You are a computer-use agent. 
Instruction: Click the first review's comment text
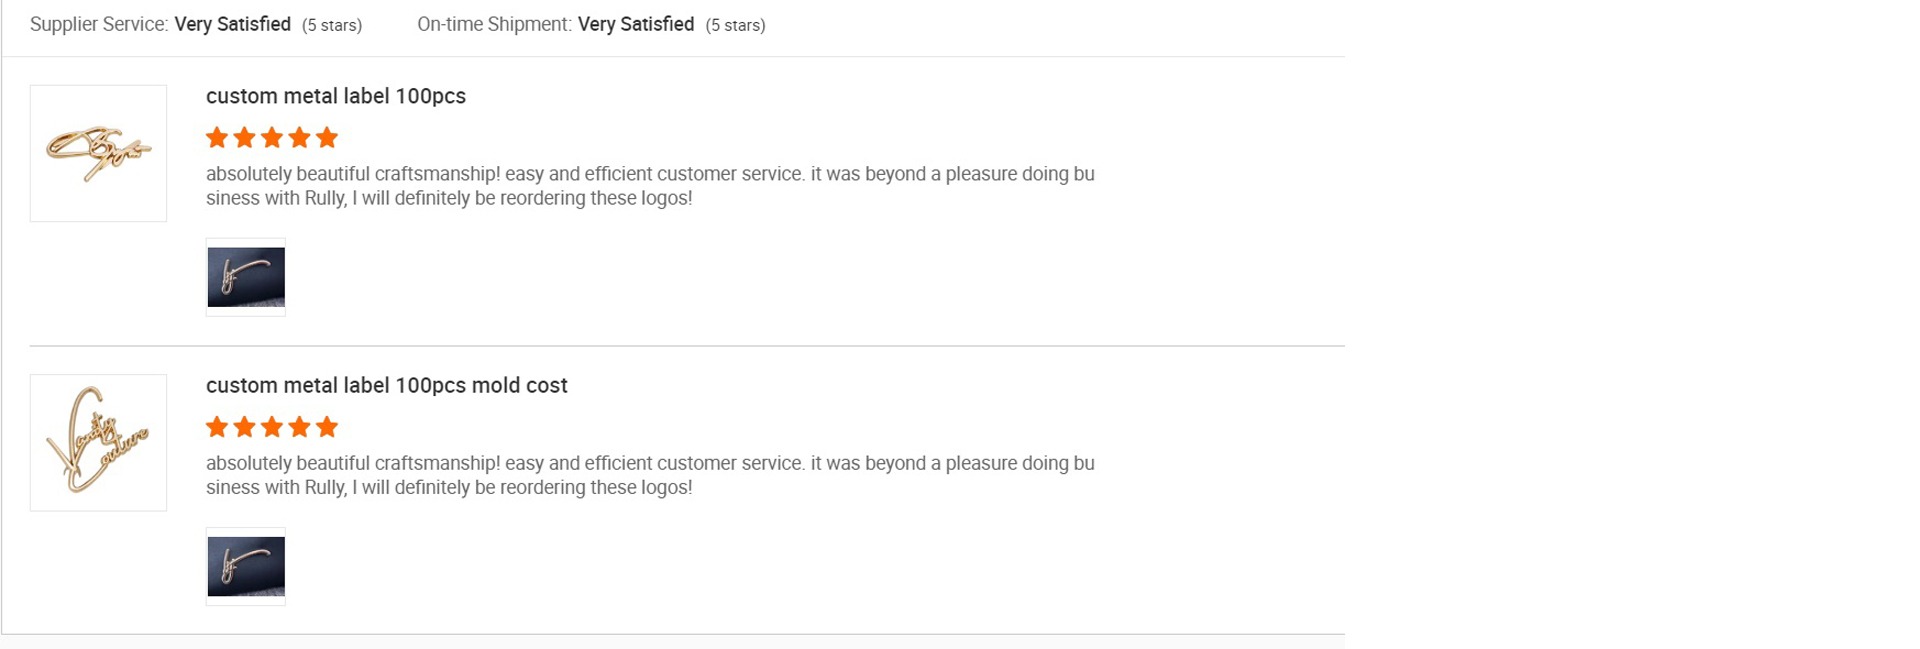click(650, 186)
